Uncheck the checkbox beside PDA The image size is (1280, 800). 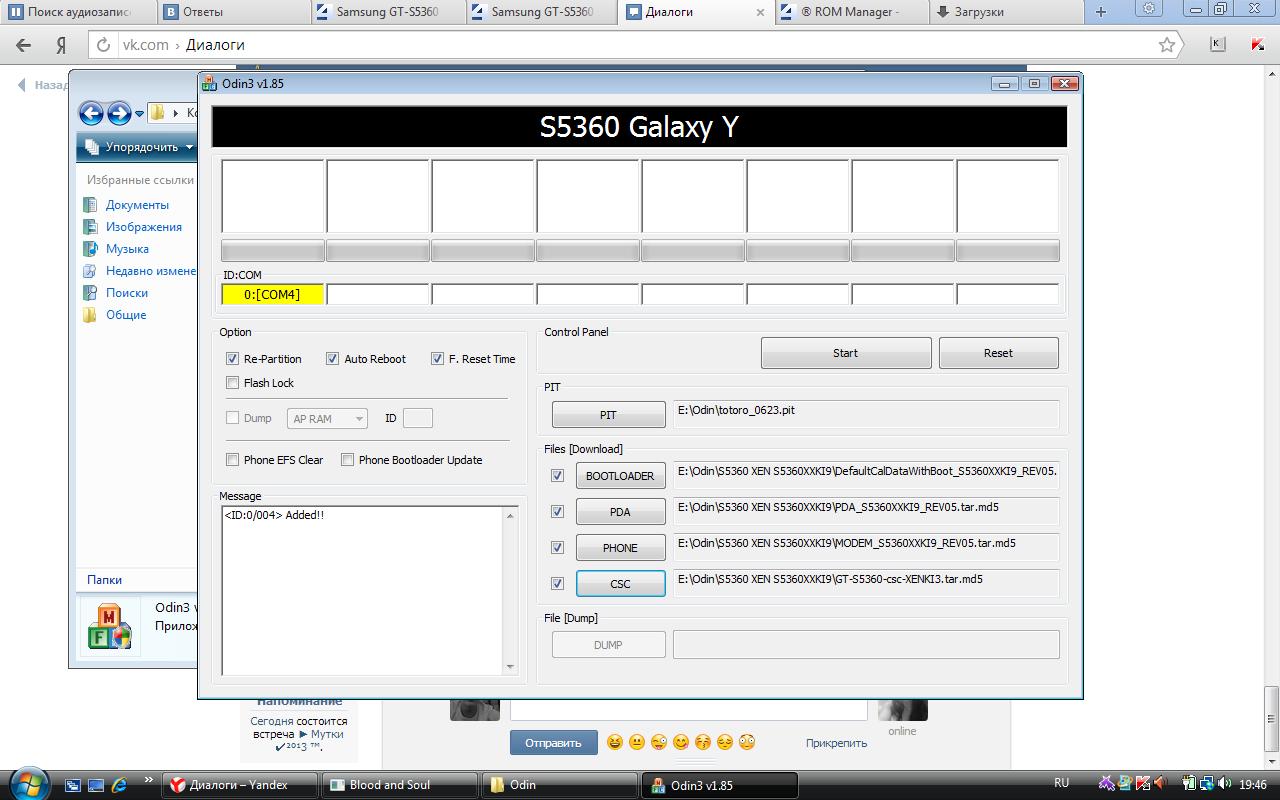(x=557, y=512)
